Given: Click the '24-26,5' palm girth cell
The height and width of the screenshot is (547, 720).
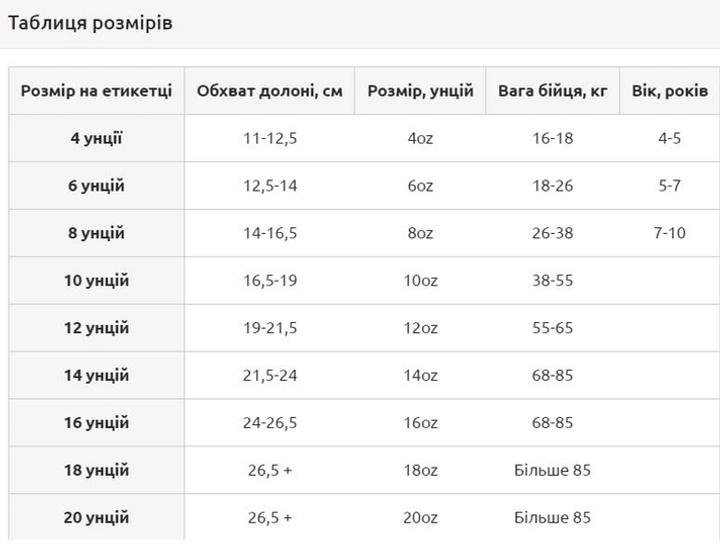Looking at the screenshot, I should [270, 423].
